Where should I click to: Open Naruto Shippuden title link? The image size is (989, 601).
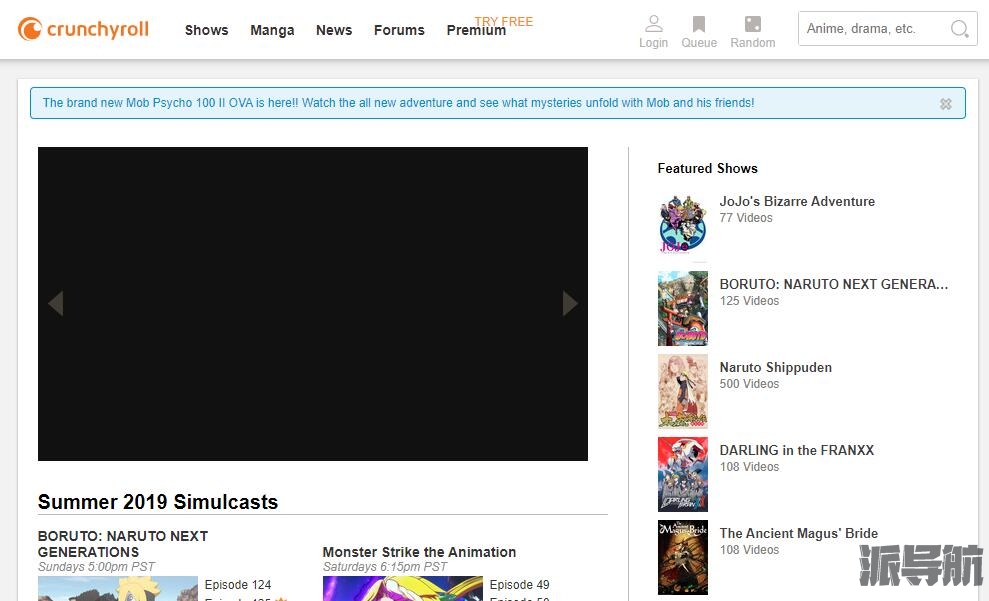click(776, 368)
